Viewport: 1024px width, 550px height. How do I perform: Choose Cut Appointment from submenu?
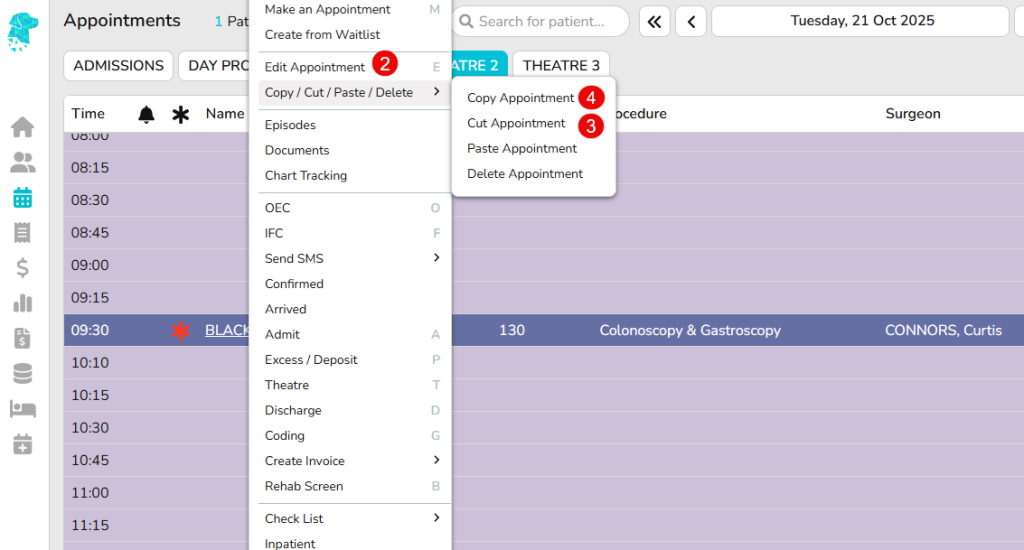click(x=516, y=123)
